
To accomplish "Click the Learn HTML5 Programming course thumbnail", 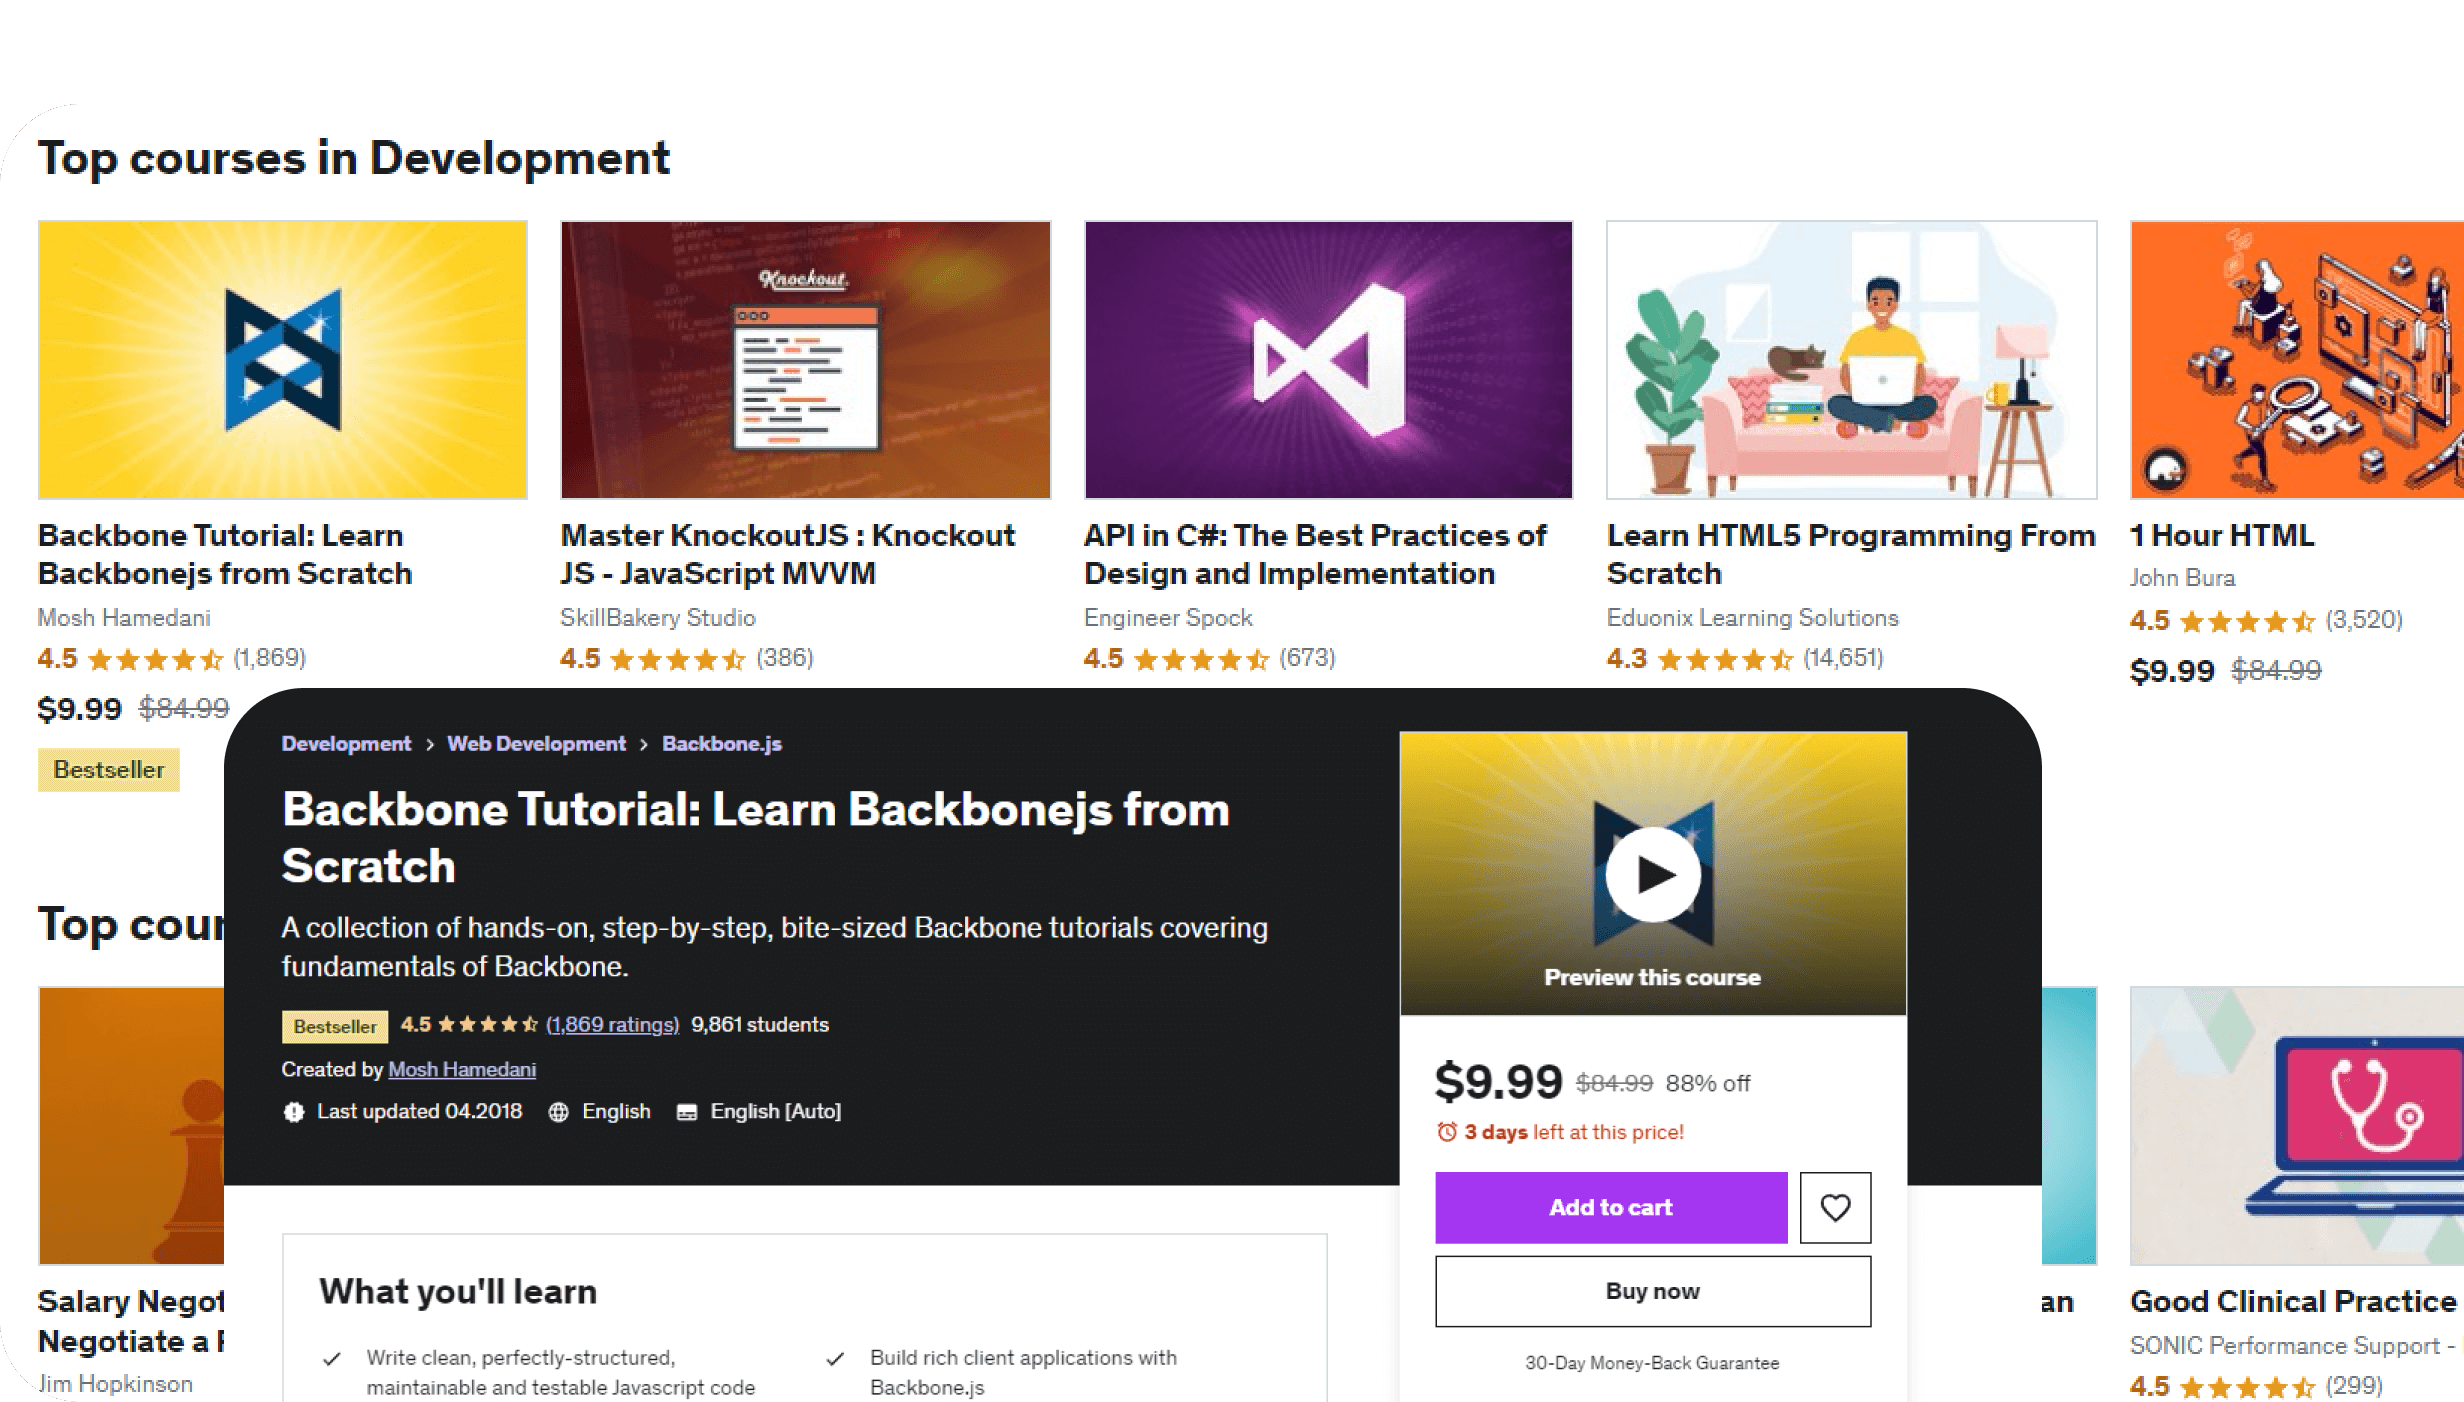I will [1851, 360].
